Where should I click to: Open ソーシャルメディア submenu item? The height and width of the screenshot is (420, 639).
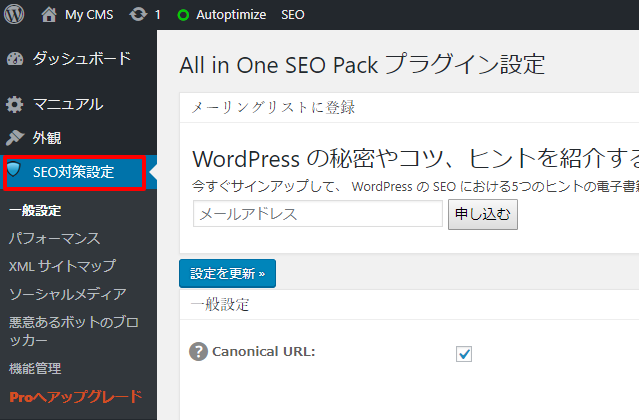[x=68, y=294]
